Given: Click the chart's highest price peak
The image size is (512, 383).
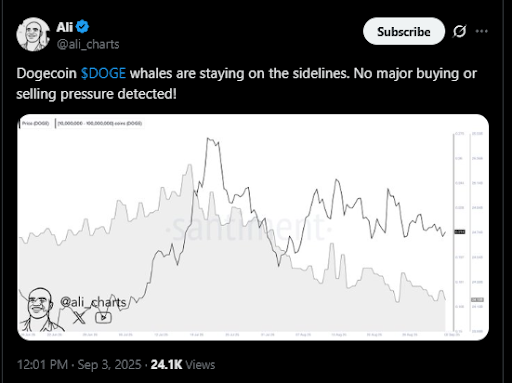Looking at the screenshot, I should pyautogui.click(x=208, y=138).
